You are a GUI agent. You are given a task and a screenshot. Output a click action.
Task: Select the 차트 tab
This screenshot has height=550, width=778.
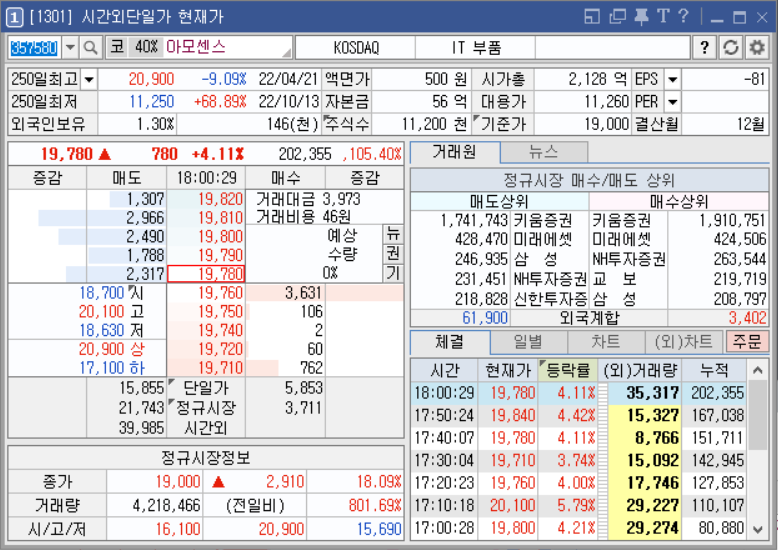coord(606,342)
